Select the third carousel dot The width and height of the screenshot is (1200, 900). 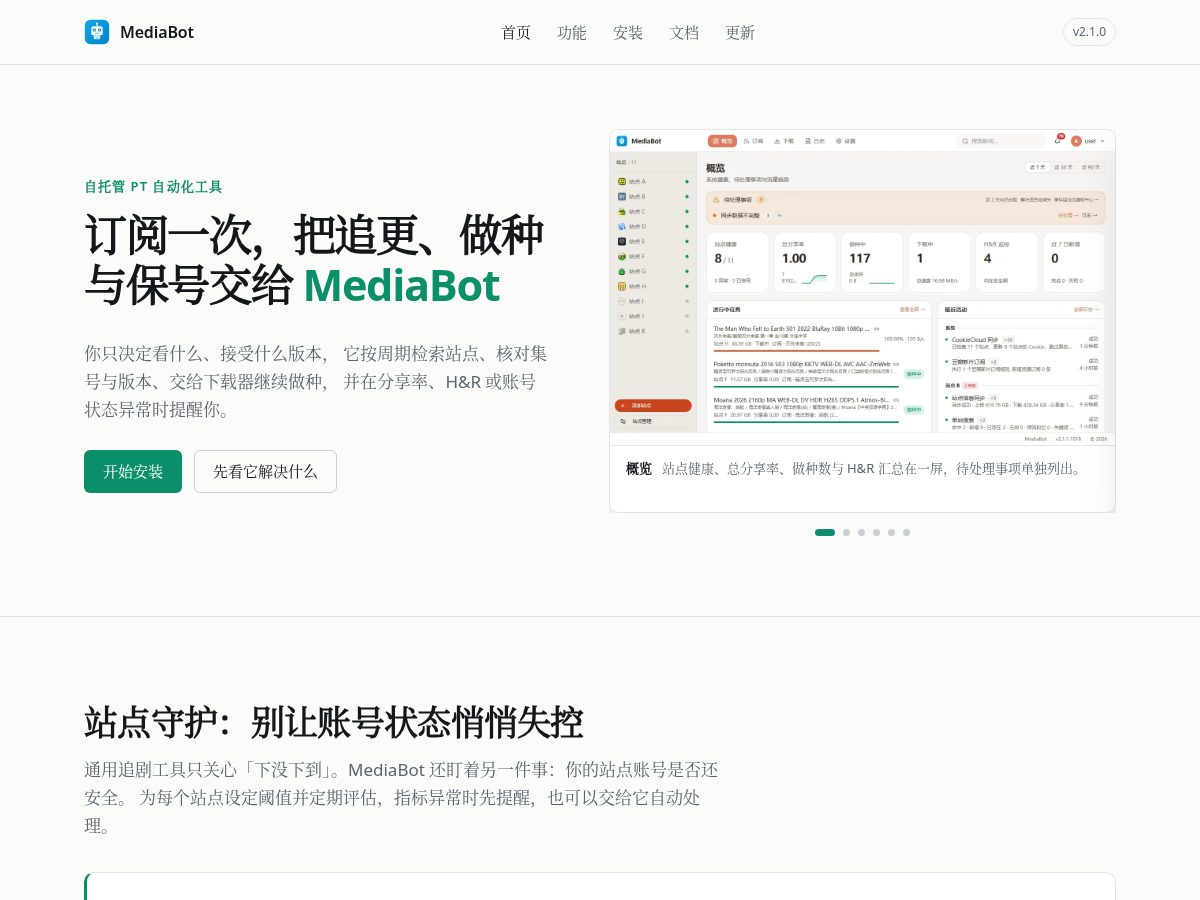pyautogui.click(x=861, y=532)
